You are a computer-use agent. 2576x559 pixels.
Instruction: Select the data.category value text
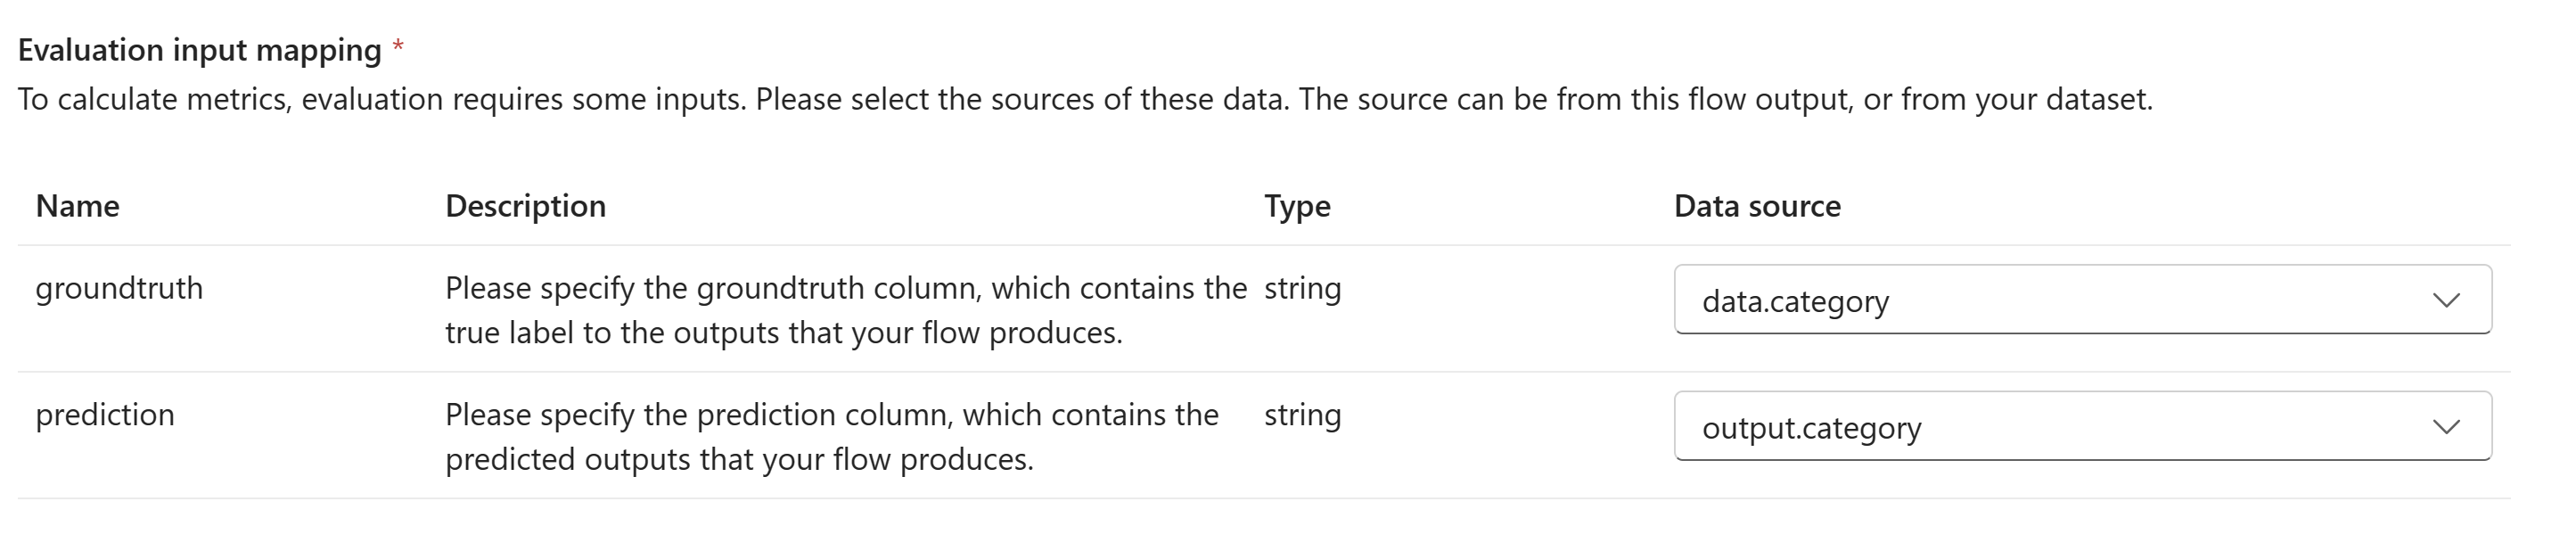tap(1795, 301)
